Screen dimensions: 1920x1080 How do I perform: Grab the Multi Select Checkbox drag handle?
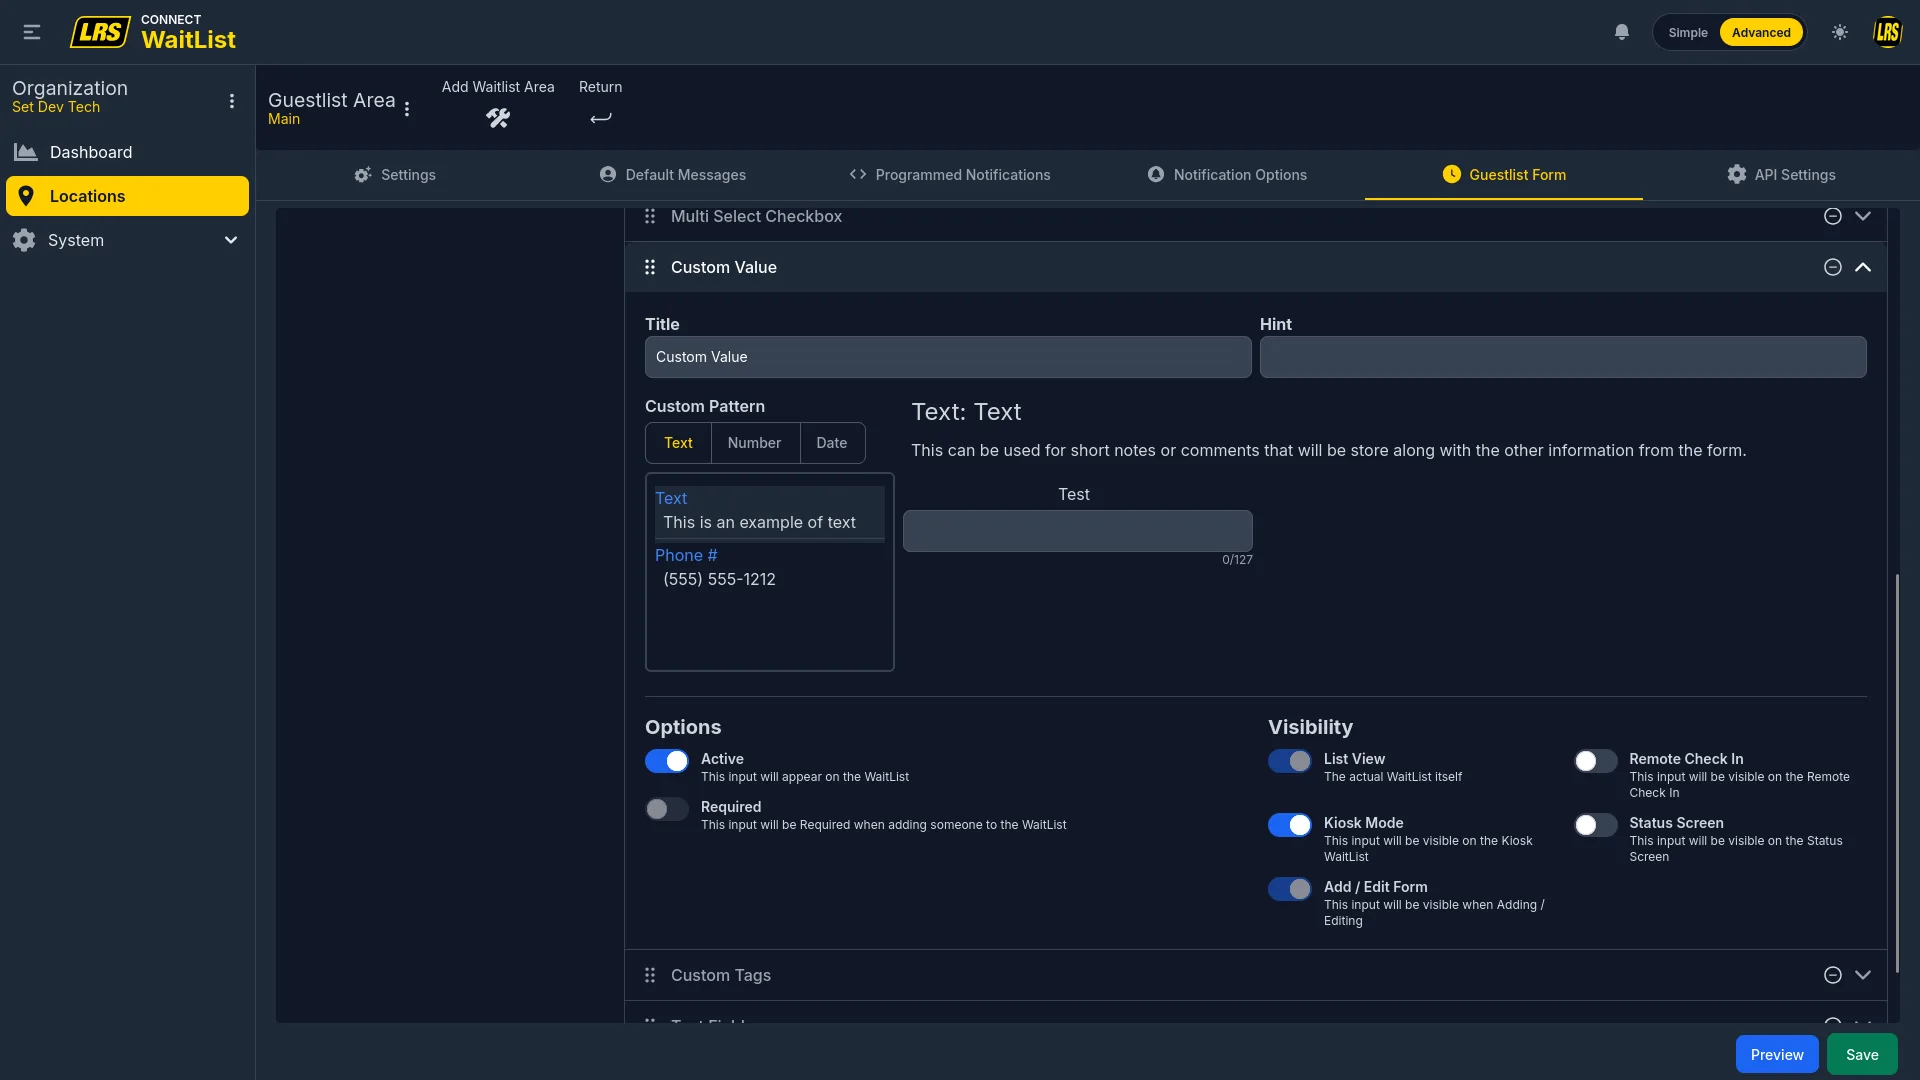pyautogui.click(x=650, y=216)
